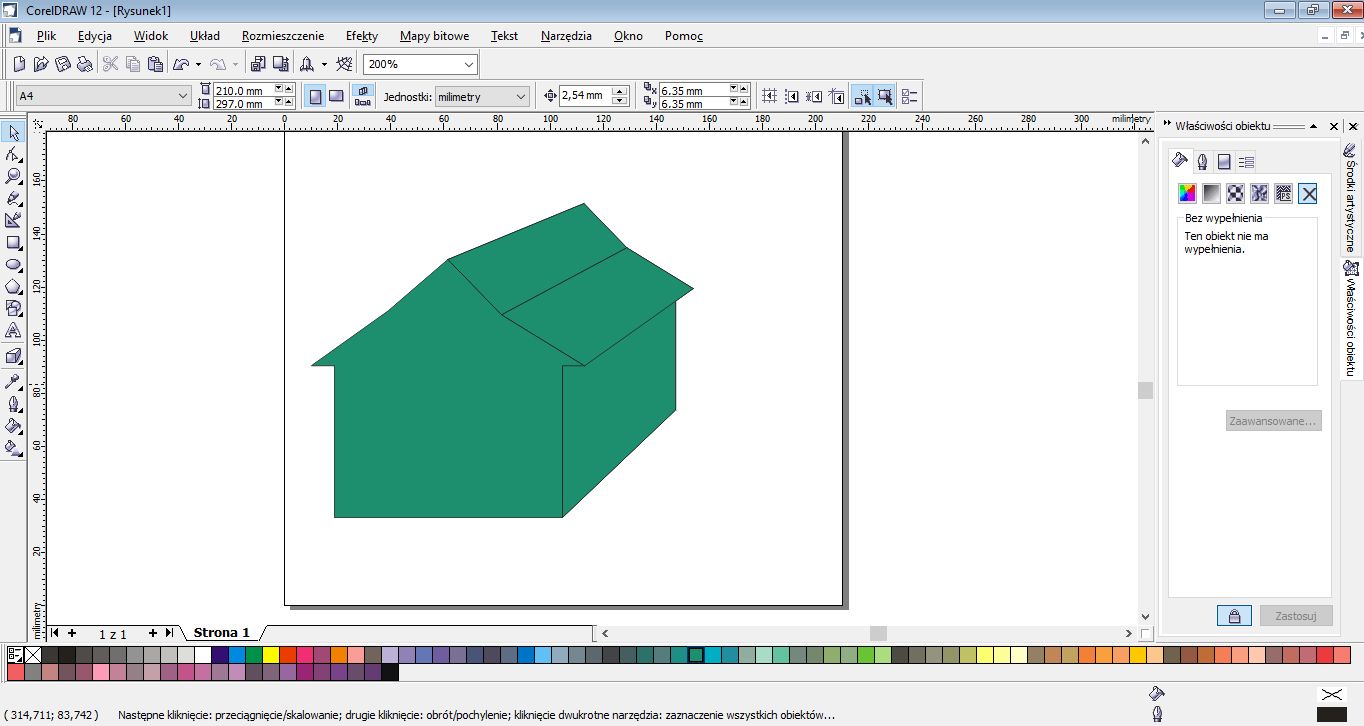Choose the fountain fill gradient type
The width and height of the screenshot is (1364, 726).
click(x=1211, y=193)
